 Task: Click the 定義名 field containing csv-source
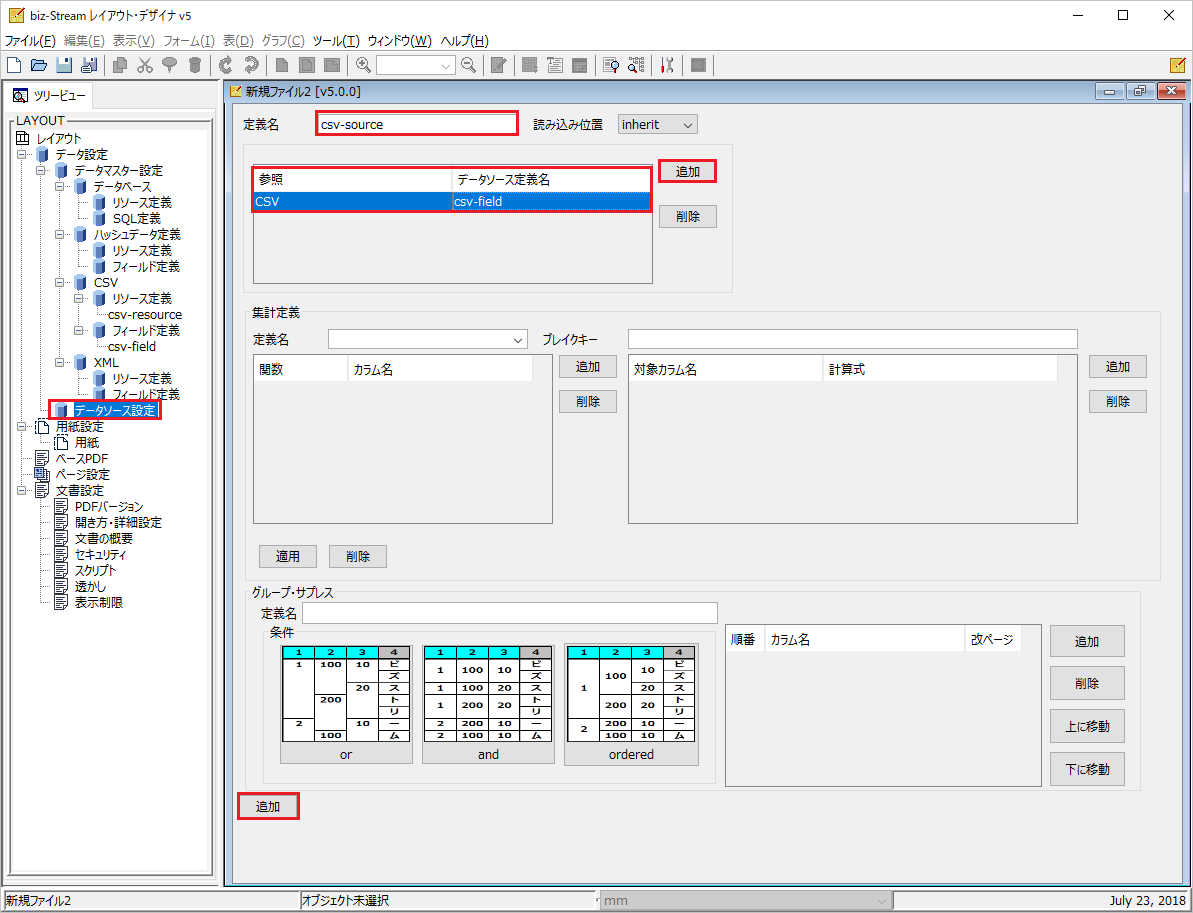click(416, 125)
